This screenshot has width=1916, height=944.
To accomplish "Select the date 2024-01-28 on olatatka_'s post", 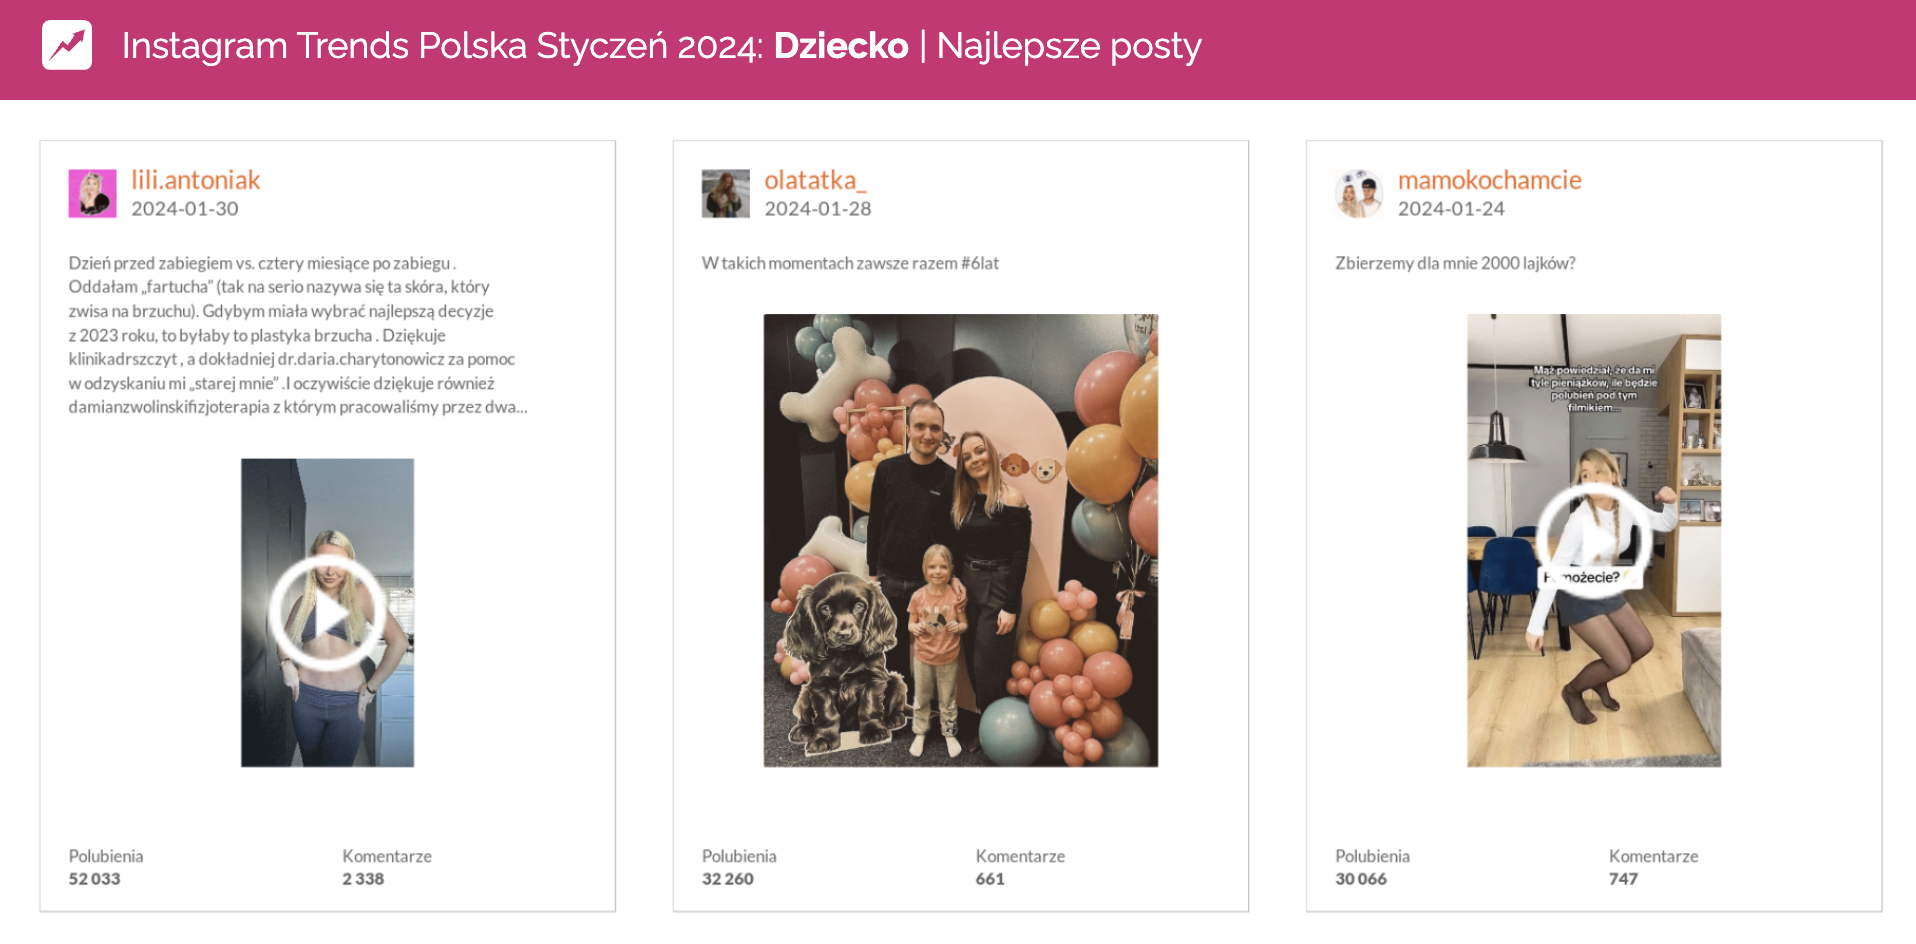I will coord(818,209).
